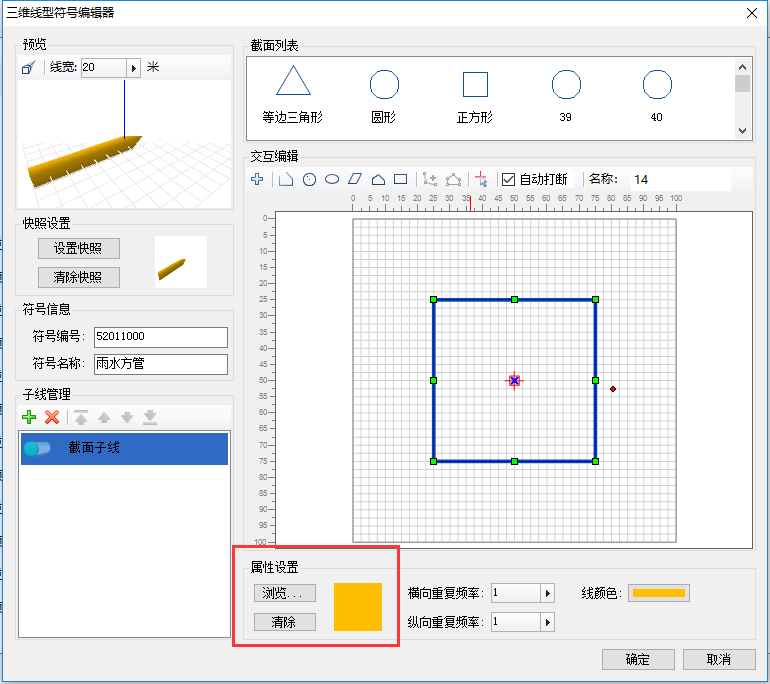Click the center cross marker in canvas
The width and height of the screenshot is (770, 684).
pyautogui.click(x=514, y=381)
